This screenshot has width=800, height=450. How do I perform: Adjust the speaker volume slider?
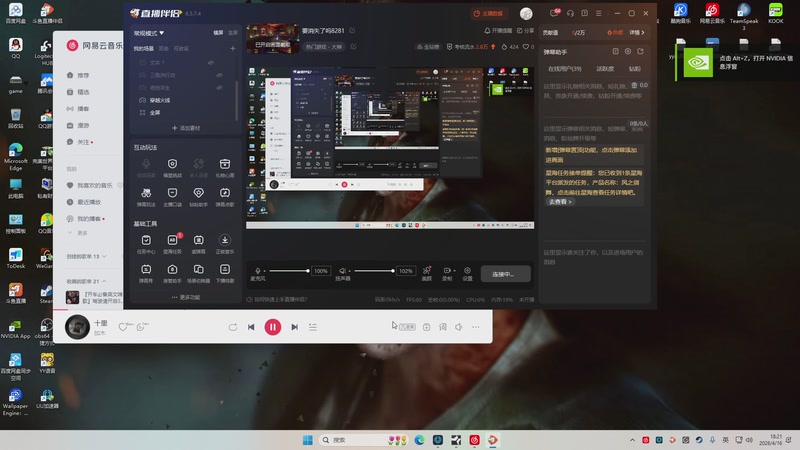[x=374, y=271]
